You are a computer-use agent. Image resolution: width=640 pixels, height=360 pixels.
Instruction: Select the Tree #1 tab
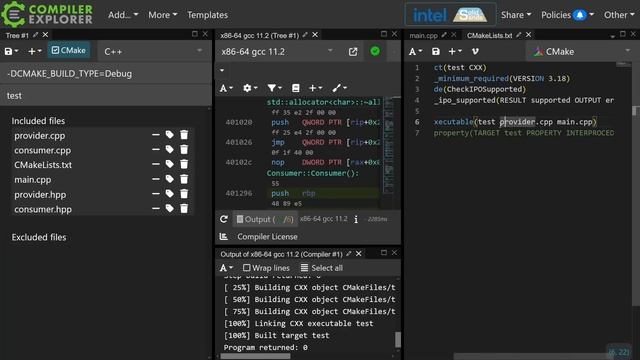tap(17, 36)
